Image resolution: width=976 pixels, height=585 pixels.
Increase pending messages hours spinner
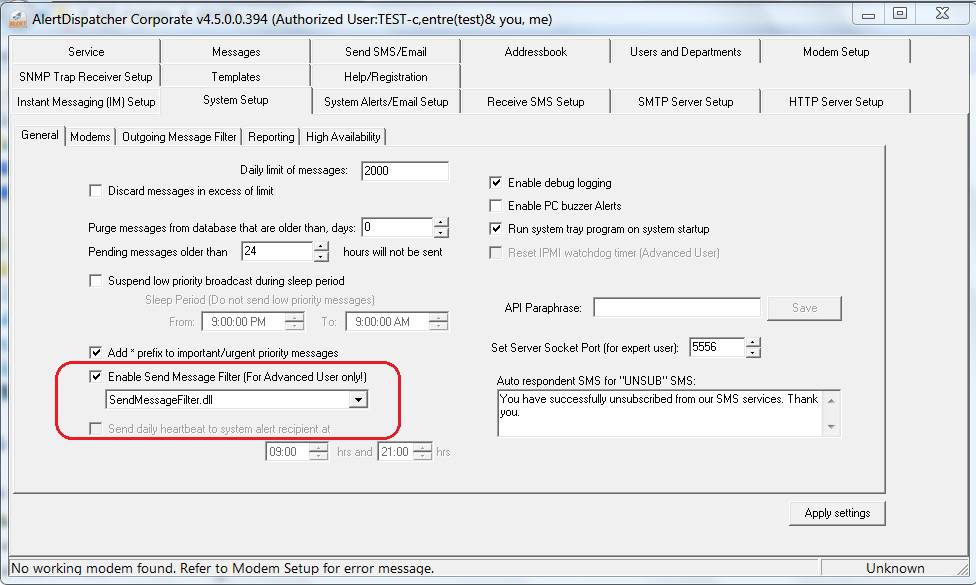pyautogui.click(x=321, y=246)
